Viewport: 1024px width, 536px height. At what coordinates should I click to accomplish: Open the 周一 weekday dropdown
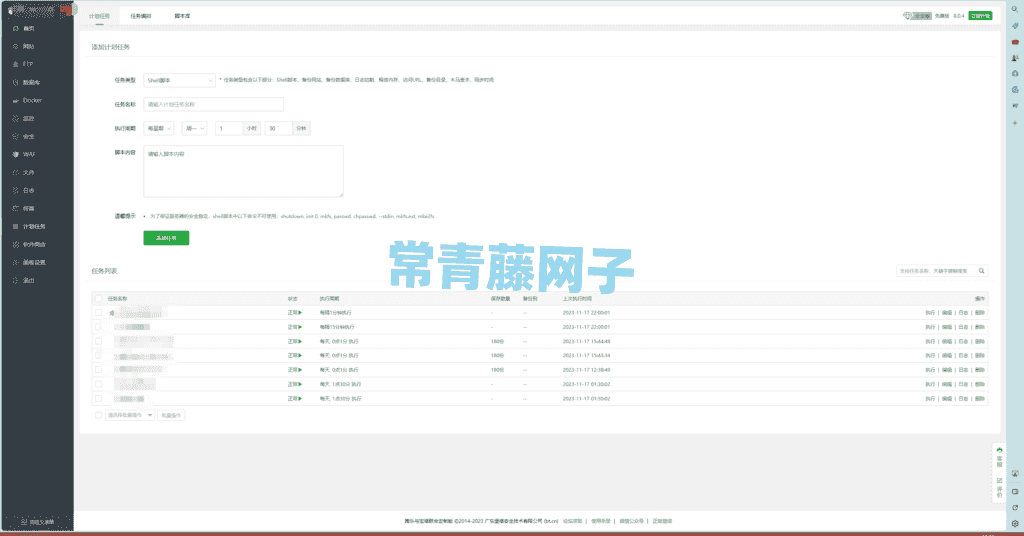coord(195,129)
